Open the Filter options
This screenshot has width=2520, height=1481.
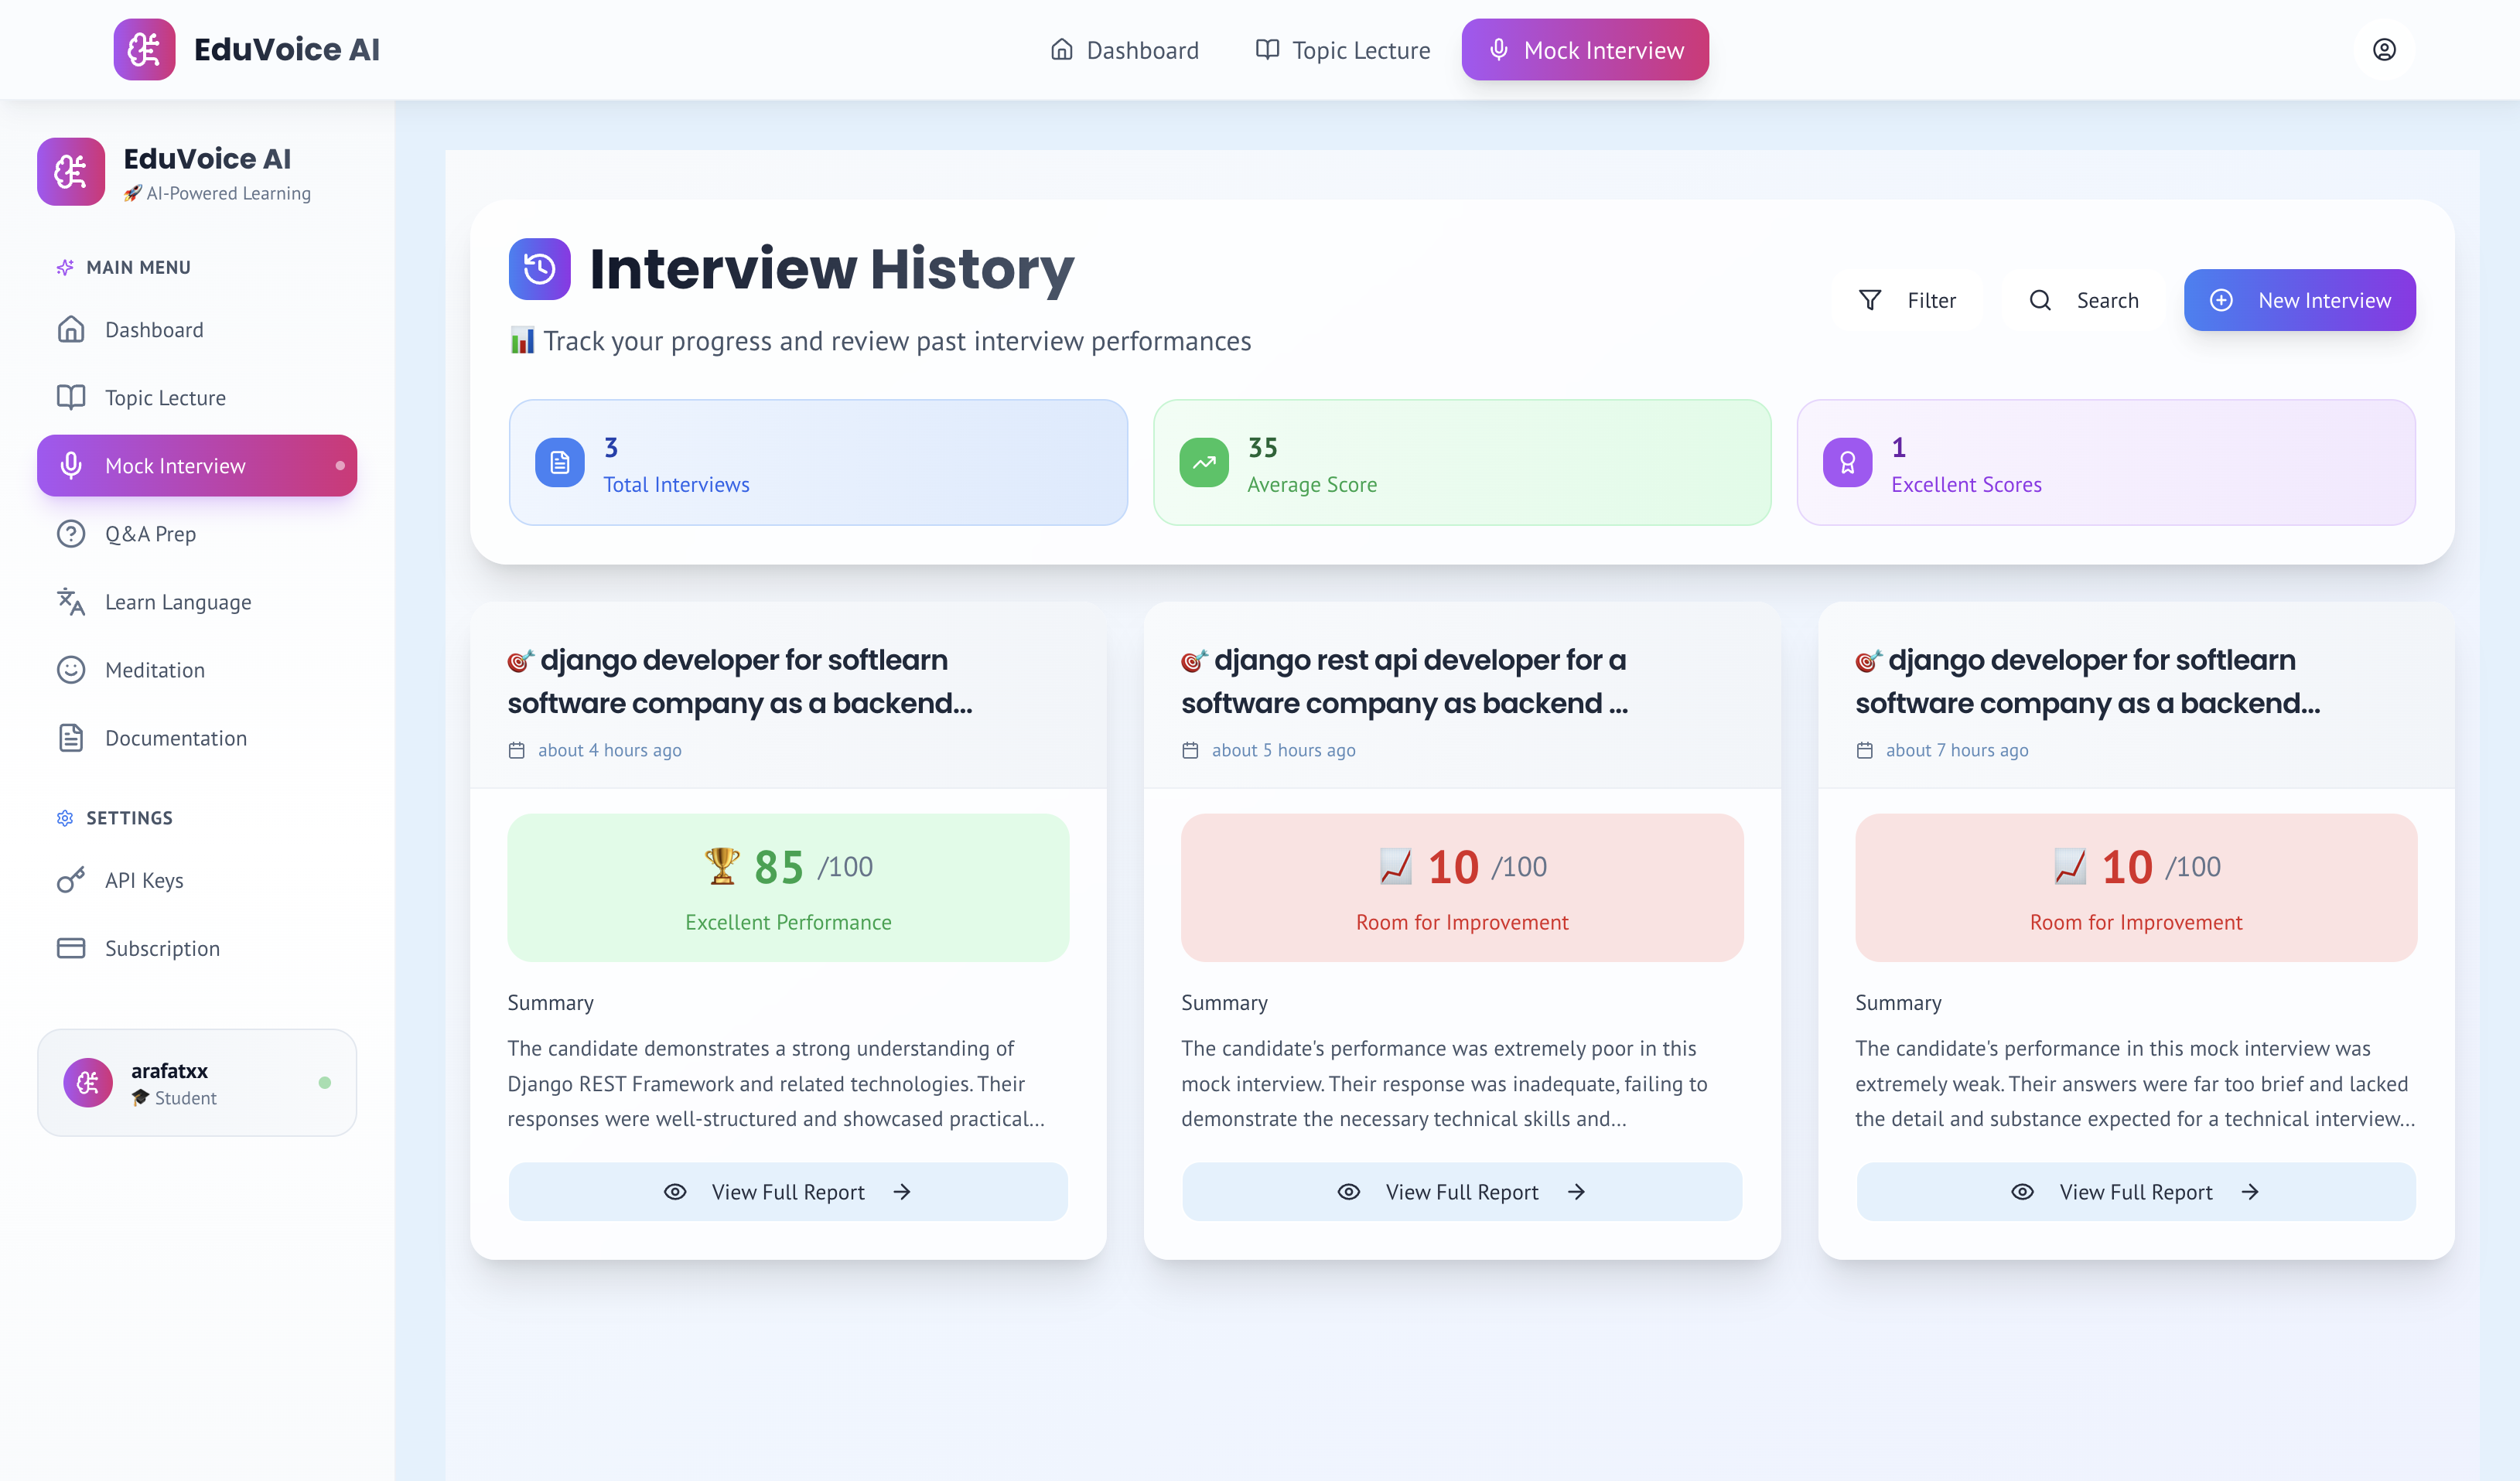pos(1907,300)
